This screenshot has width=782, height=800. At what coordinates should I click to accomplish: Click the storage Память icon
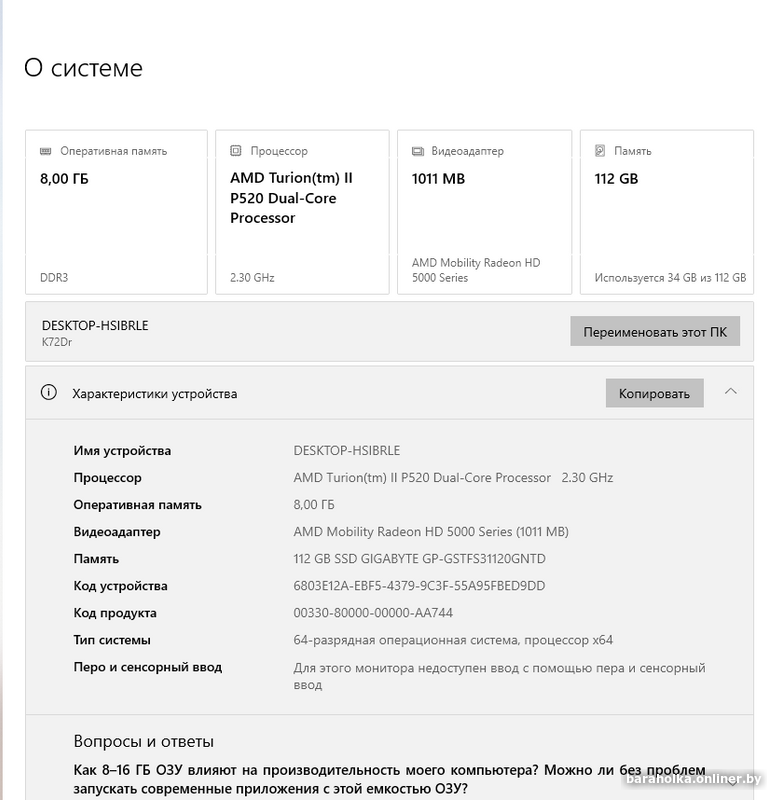(600, 151)
